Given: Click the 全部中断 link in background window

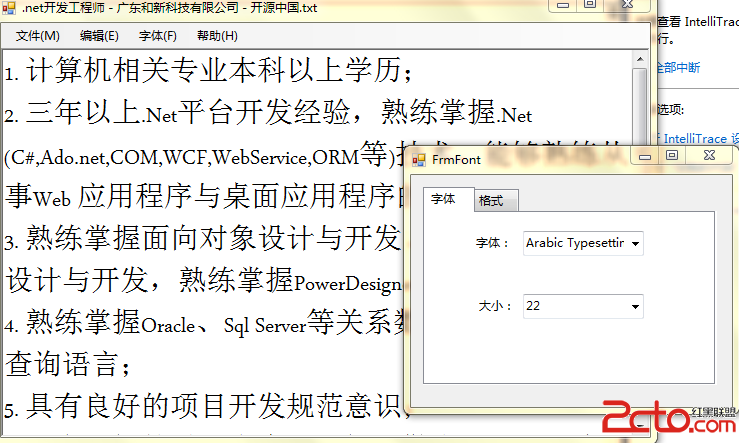Looking at the screenshot, I should click(x=678, y=67).
